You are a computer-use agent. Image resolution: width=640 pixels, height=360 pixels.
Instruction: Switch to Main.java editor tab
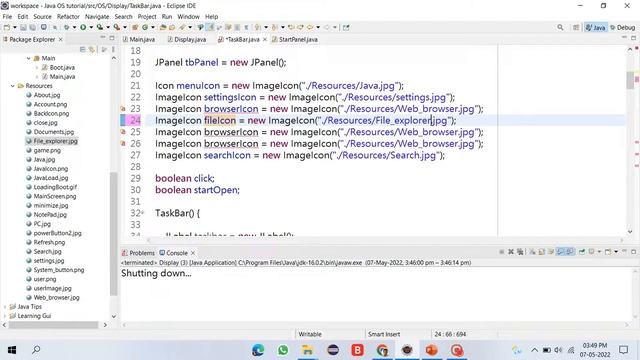[138, 39]
